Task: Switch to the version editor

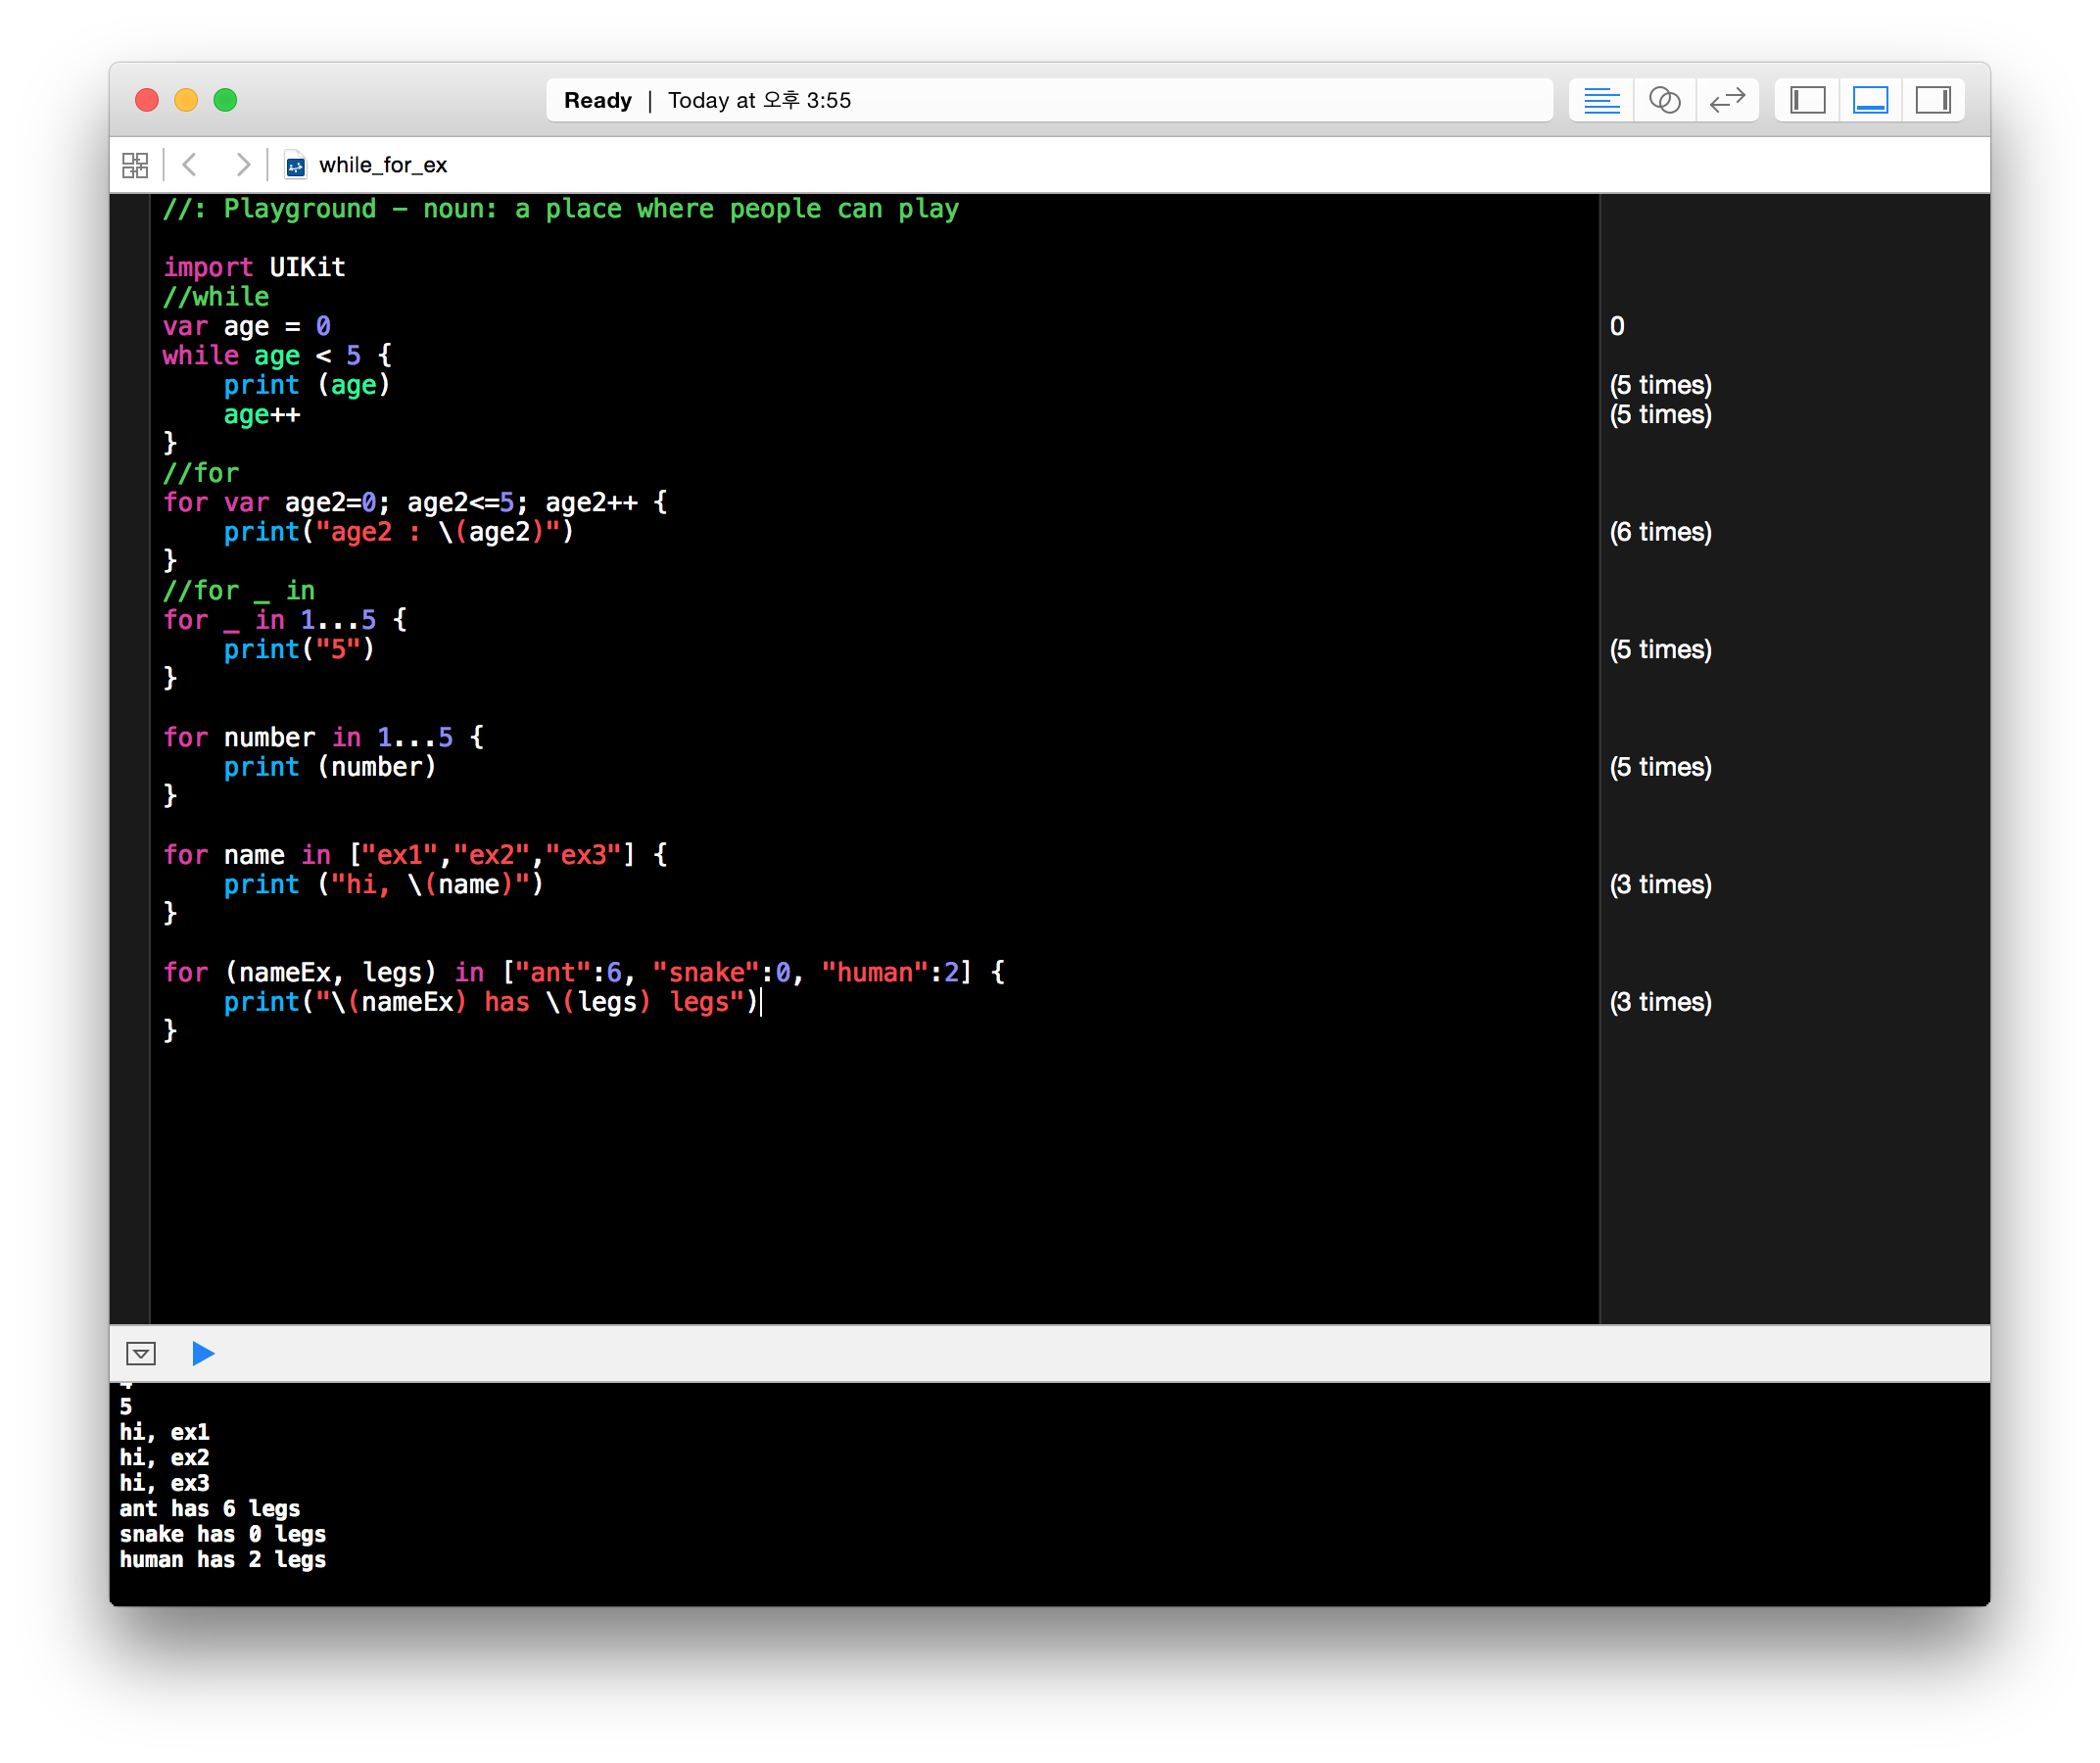Action: (1727, 100)
